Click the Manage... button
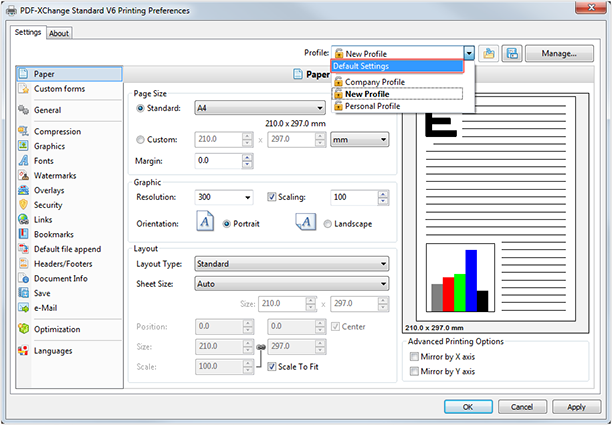The width and height of the screenshot is (612, 425). coord(559,53)
